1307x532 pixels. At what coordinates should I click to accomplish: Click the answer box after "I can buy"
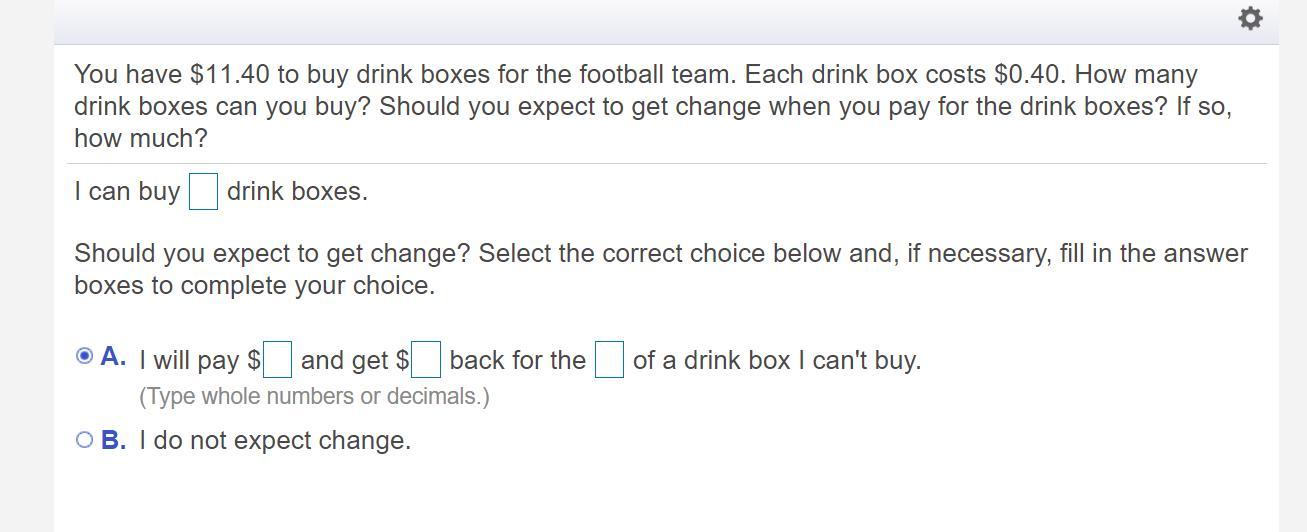click(x=204, y=191)
